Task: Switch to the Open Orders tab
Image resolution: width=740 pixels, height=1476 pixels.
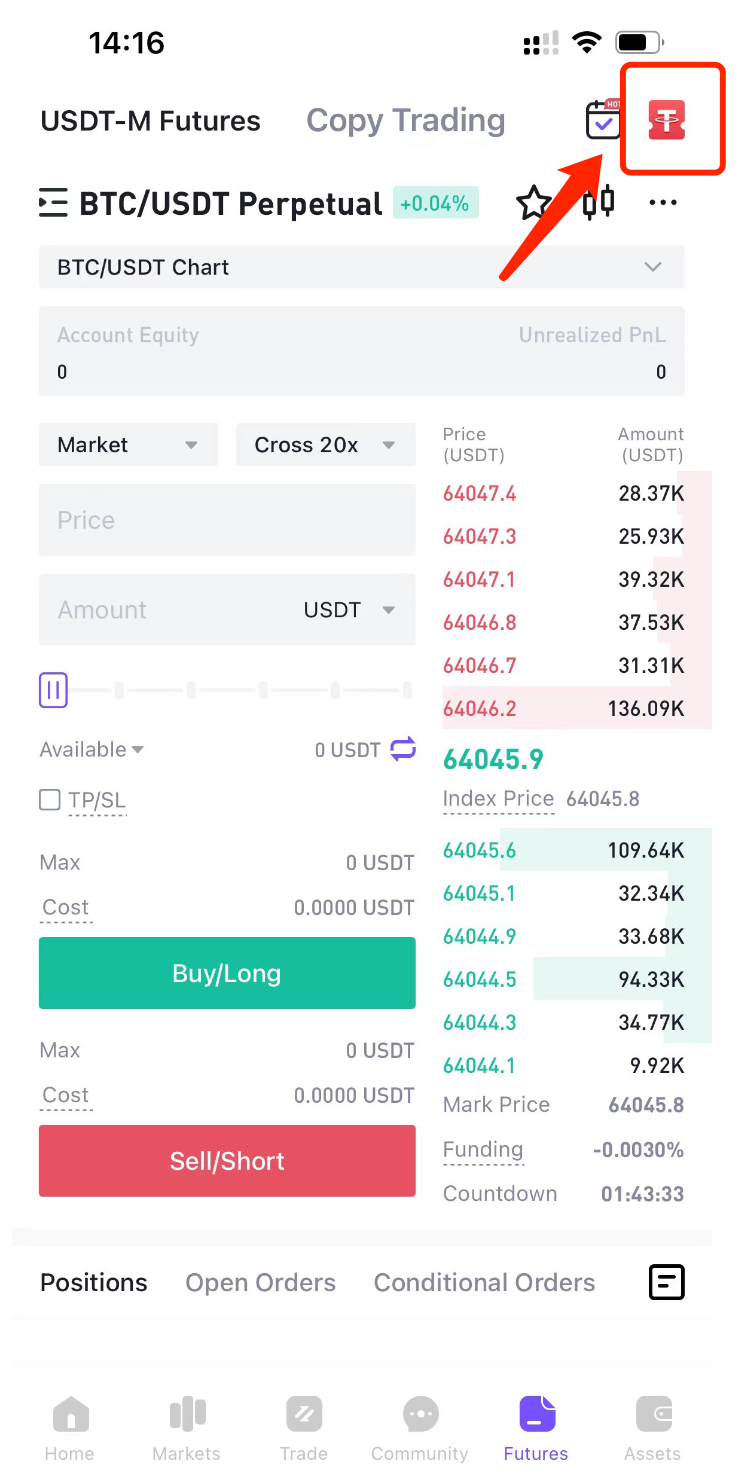Action: click(260, 1283)
